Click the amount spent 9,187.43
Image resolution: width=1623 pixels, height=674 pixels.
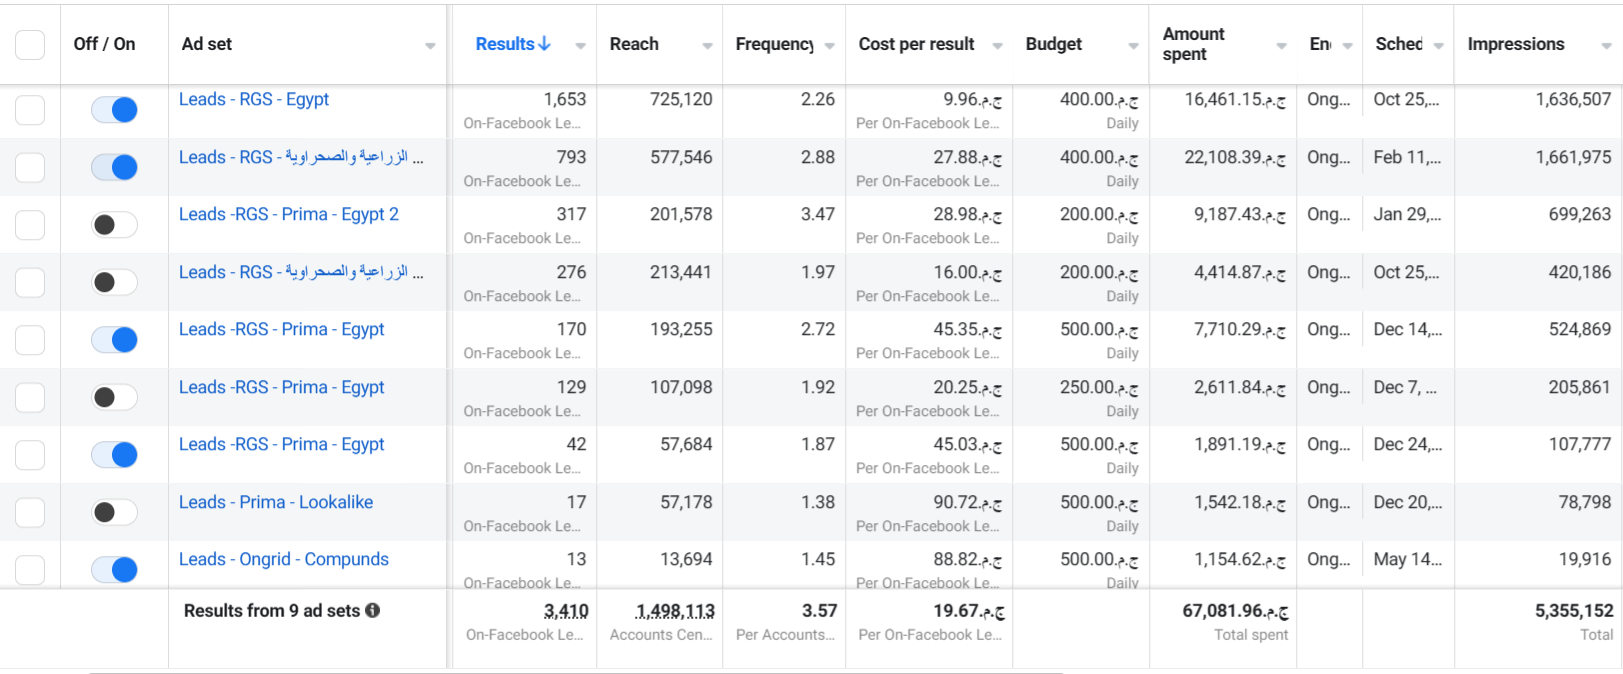point(1240,214)
